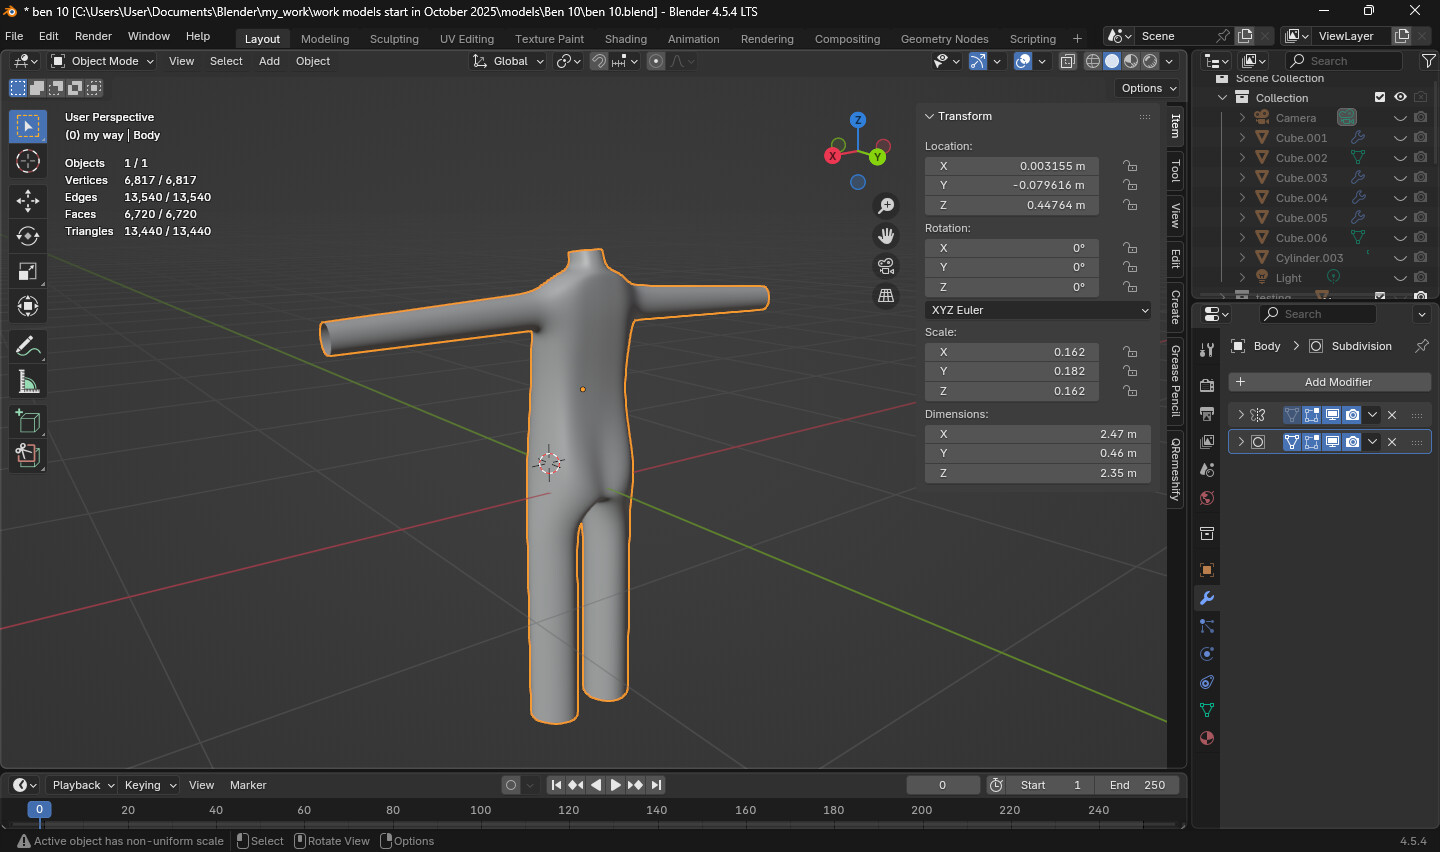Activate the Move tool
This screenshot has height=852, width=1440.
[28, 201]
